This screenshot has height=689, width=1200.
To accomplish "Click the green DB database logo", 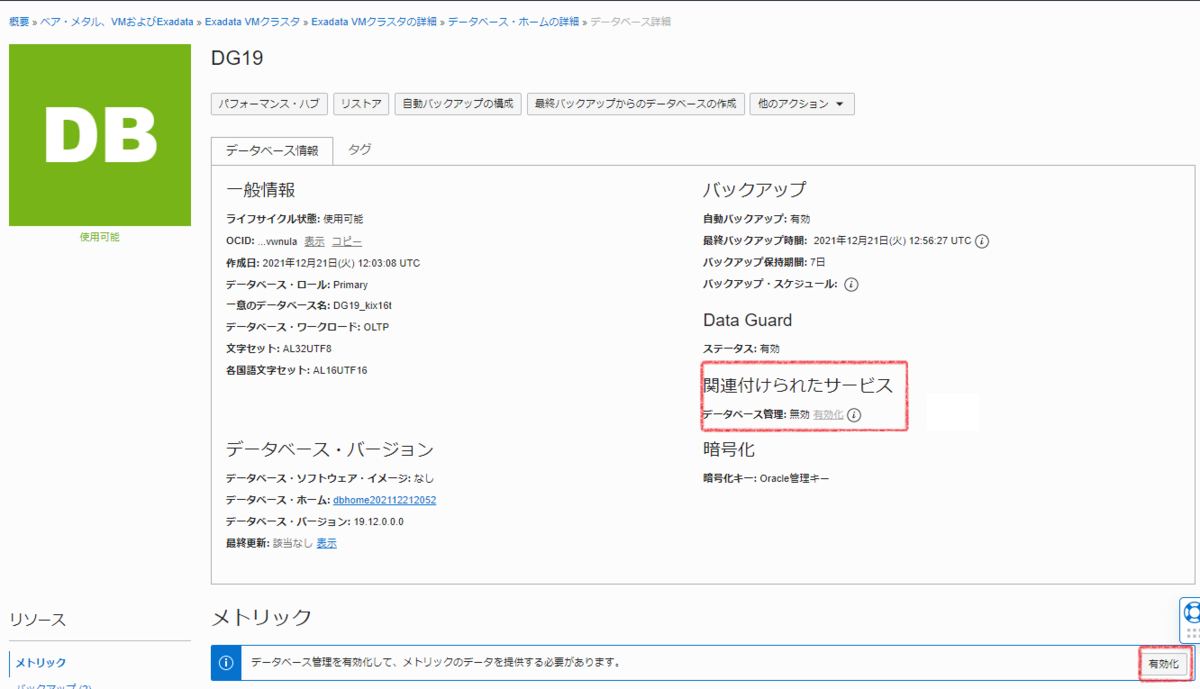I will pyautogui.click(x=99, y=134).
